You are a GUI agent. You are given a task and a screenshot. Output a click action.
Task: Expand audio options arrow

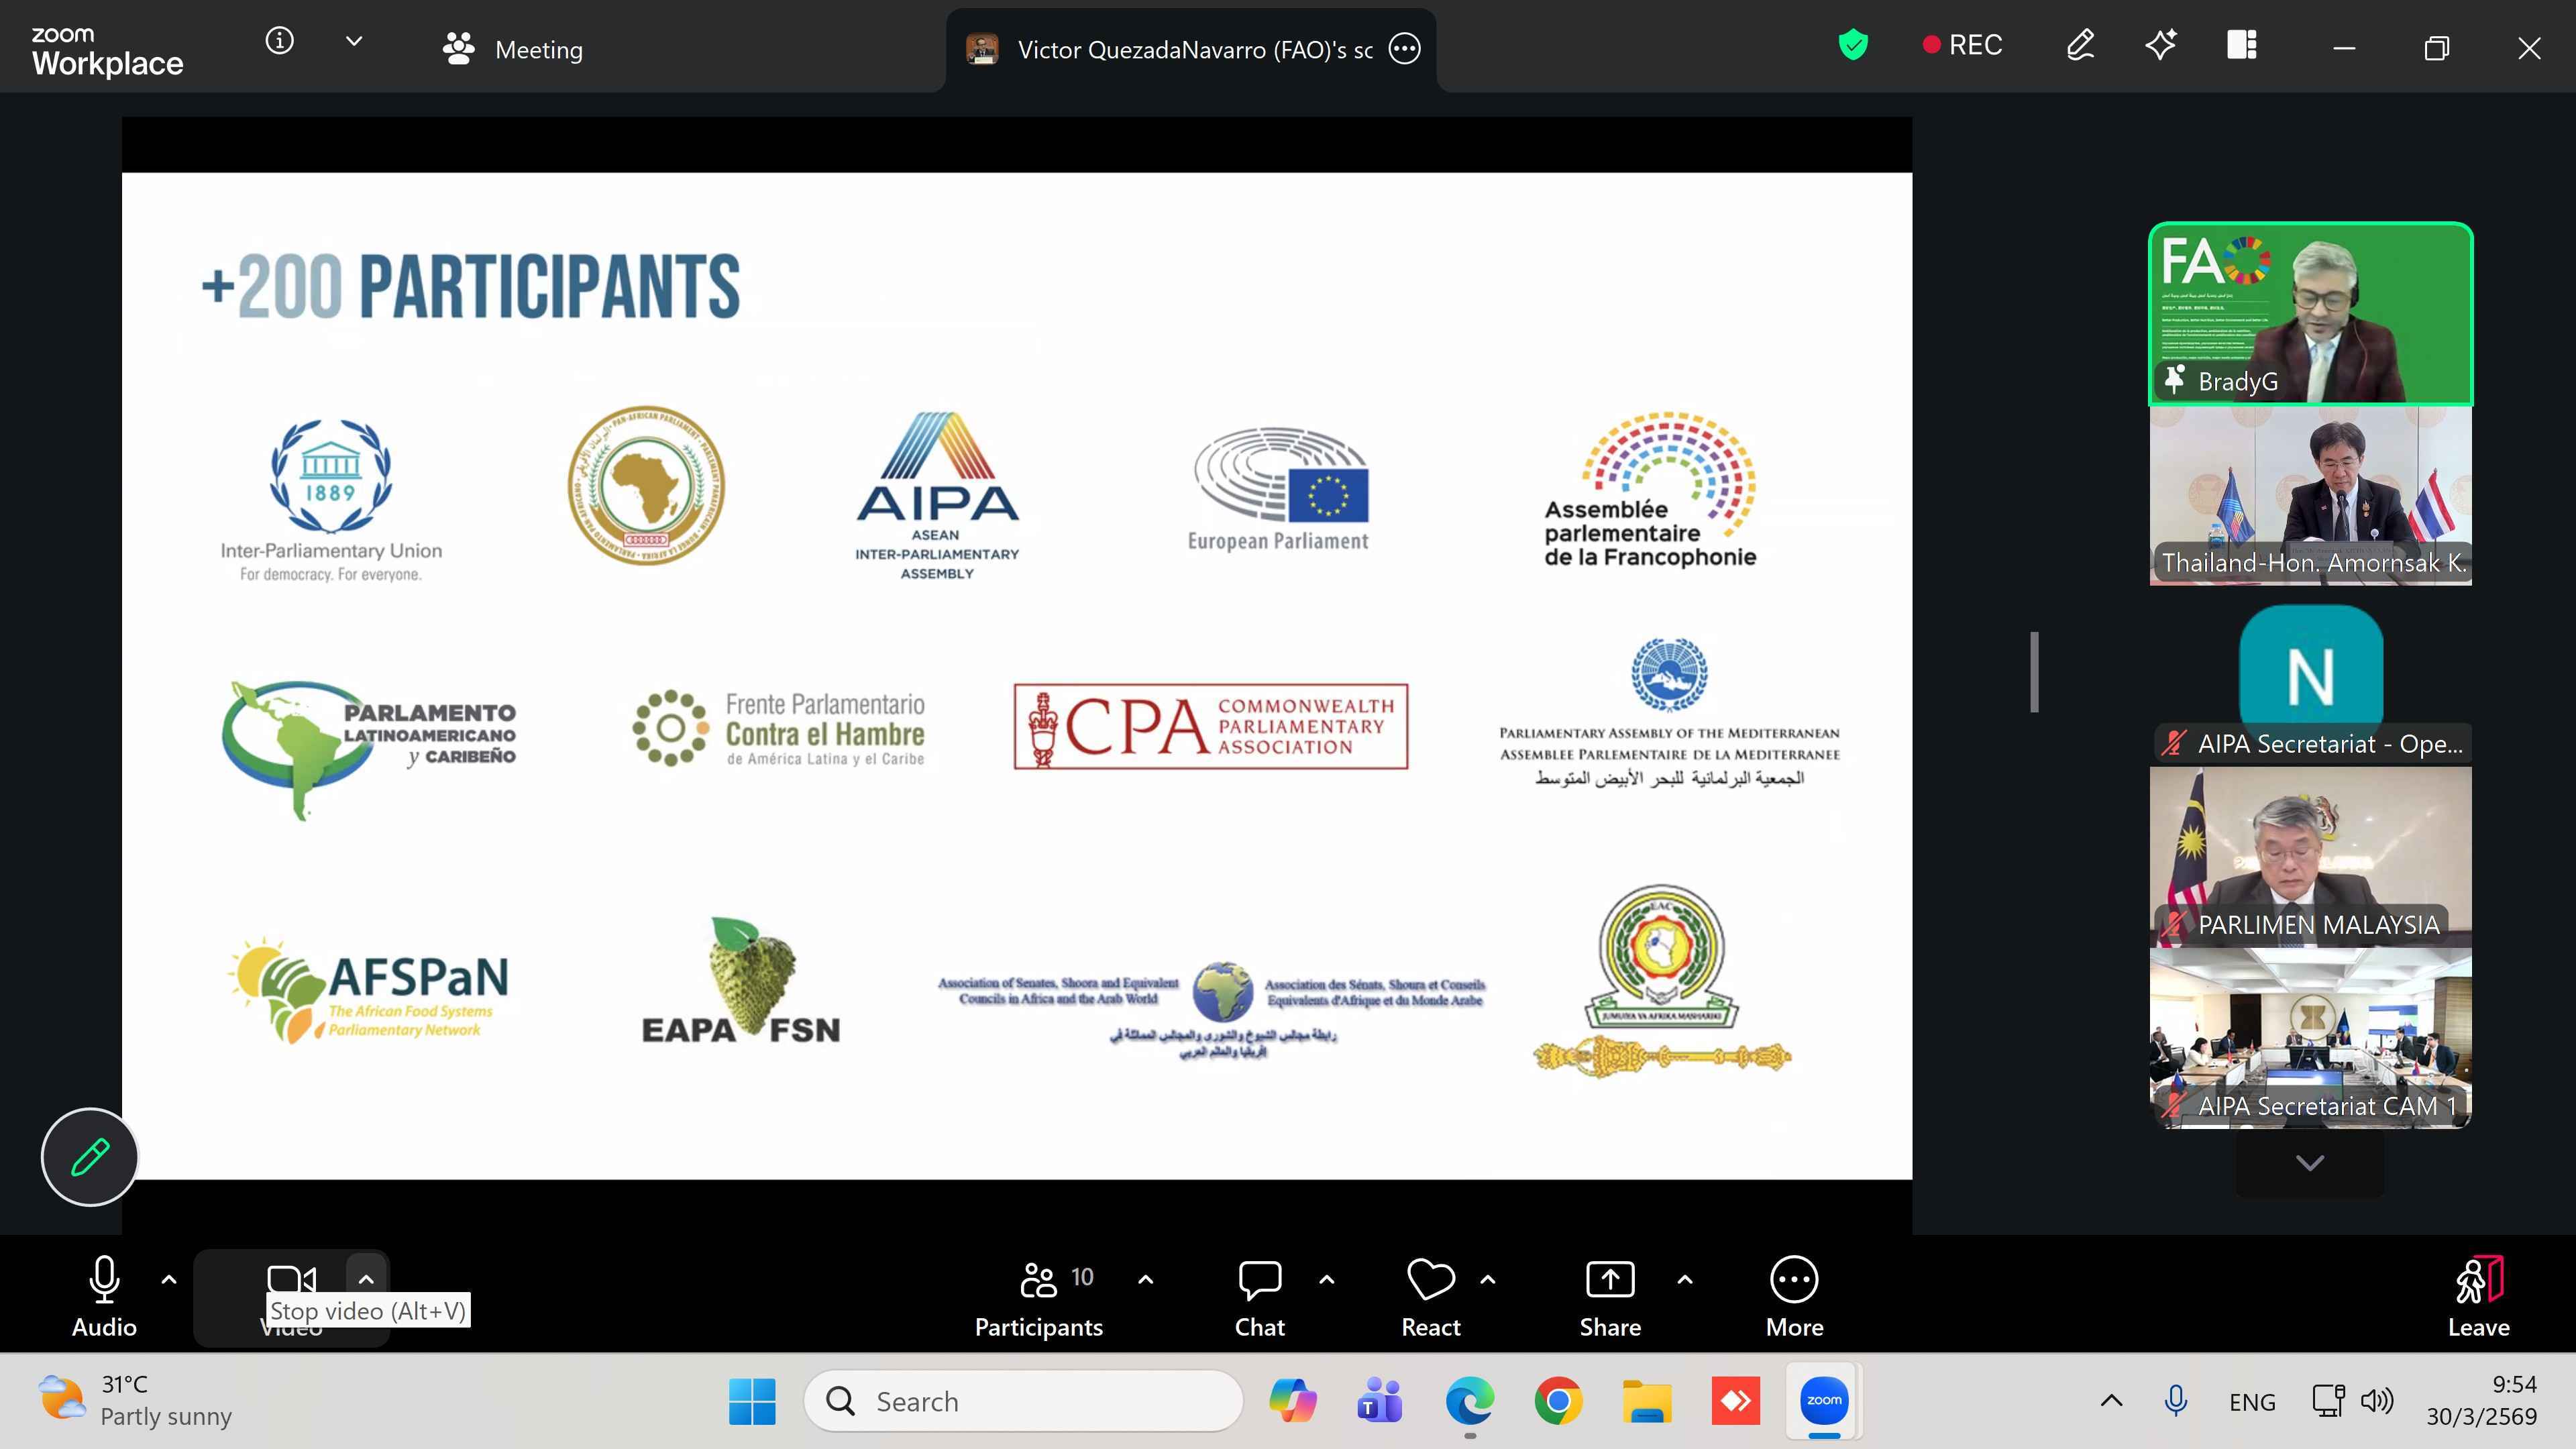169,1279
